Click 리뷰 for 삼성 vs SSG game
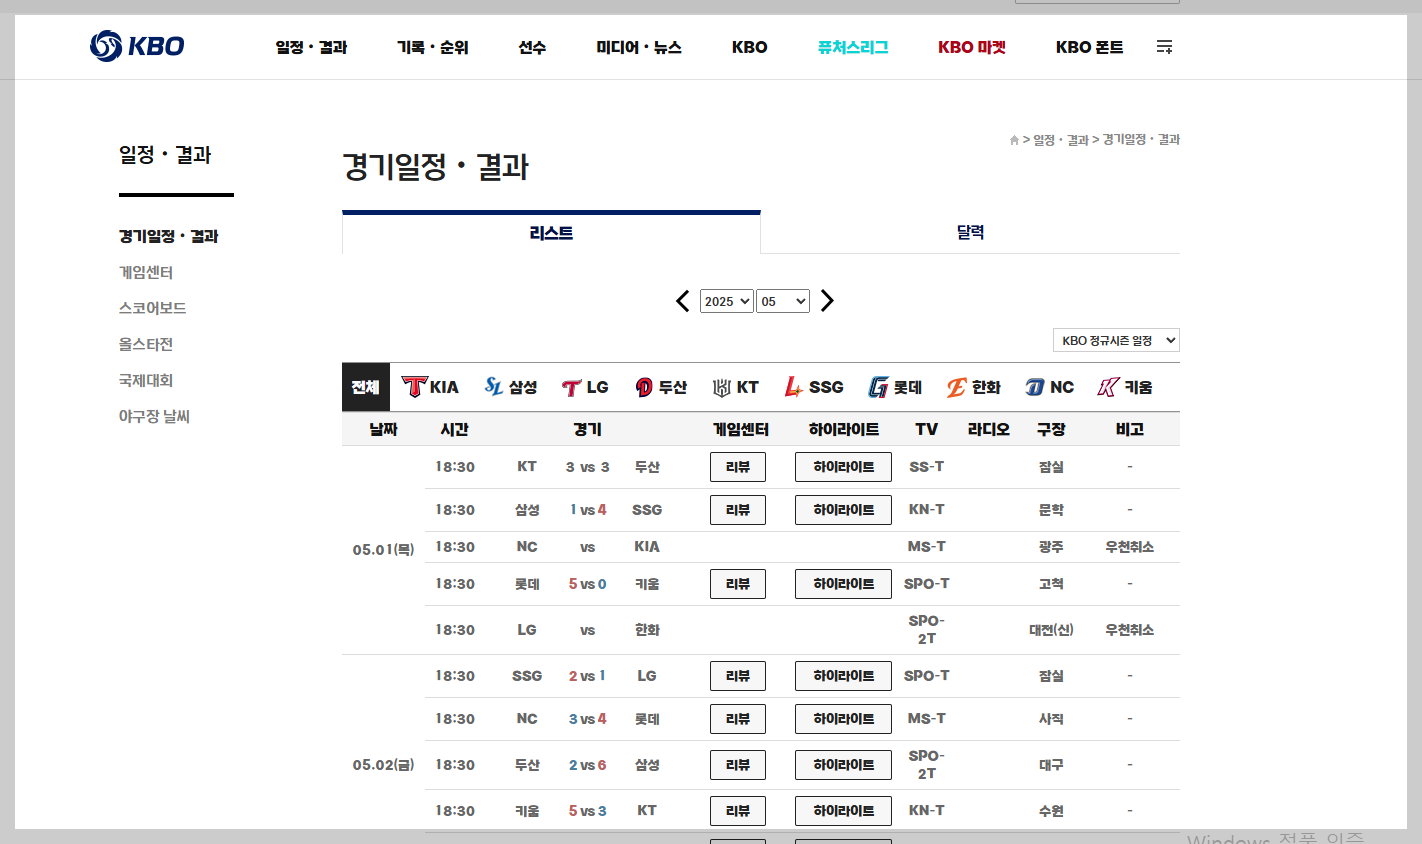1422x844 pixels. coord(738,510)
